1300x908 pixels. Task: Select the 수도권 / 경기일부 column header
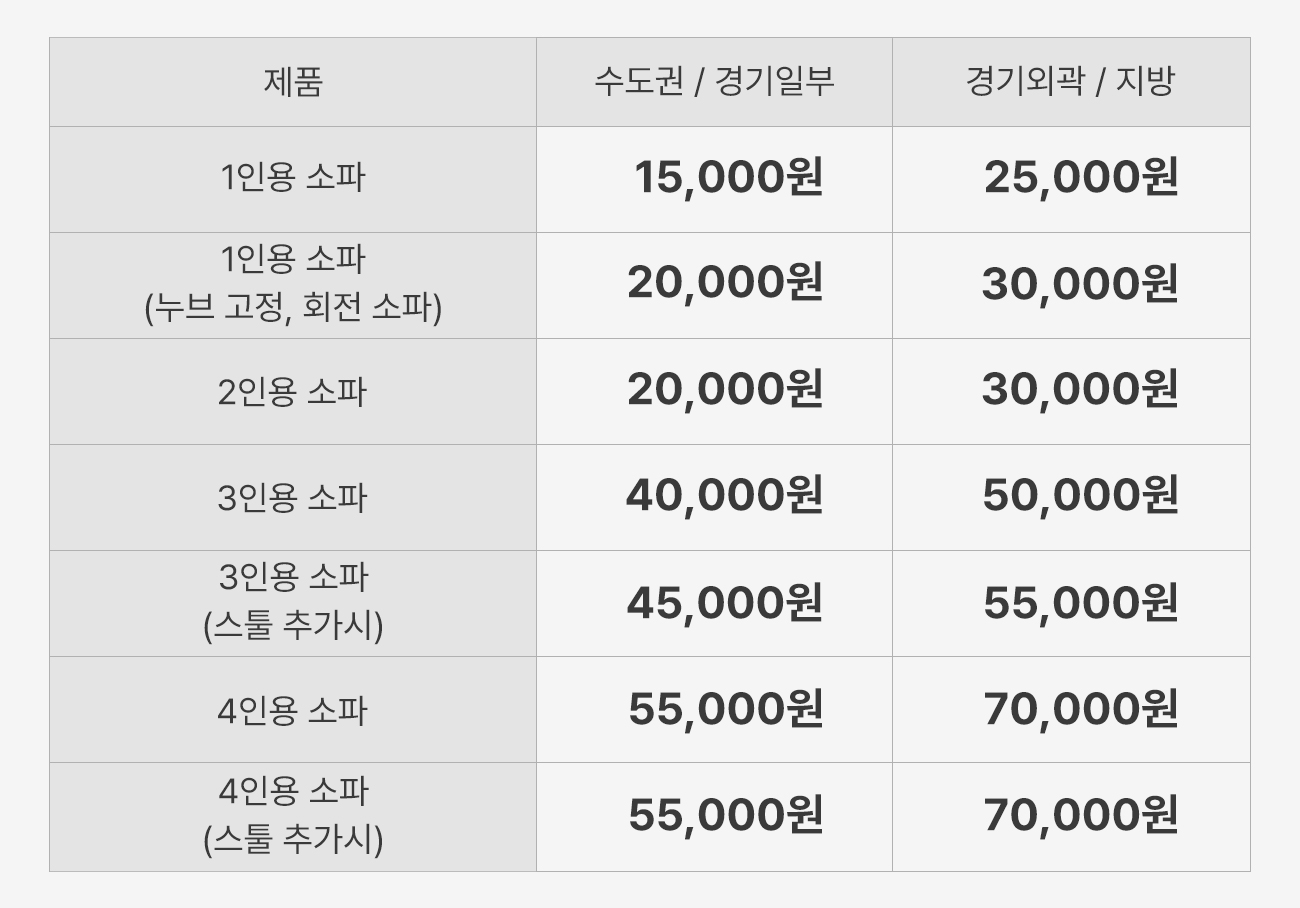(x=714, y=82)
